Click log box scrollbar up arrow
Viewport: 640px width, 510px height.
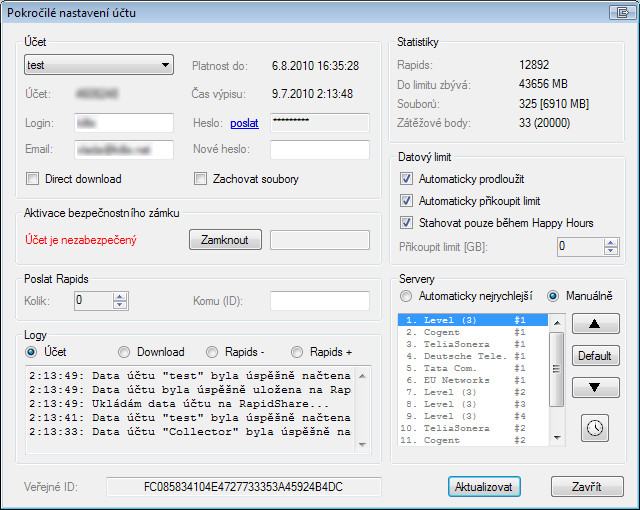tap(362, 376)
